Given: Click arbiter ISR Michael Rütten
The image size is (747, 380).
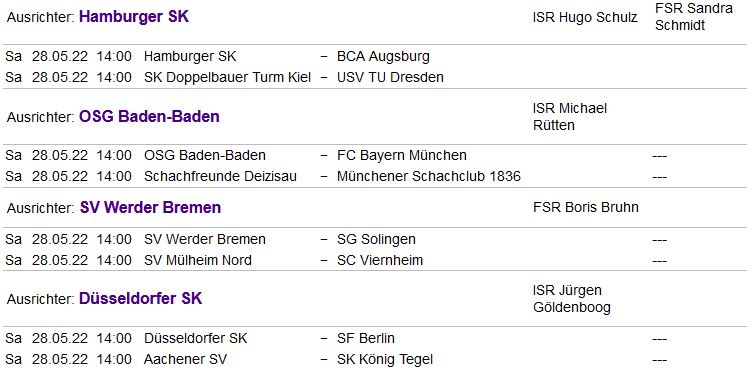Looking at the screenshot, I should point(570,117).
